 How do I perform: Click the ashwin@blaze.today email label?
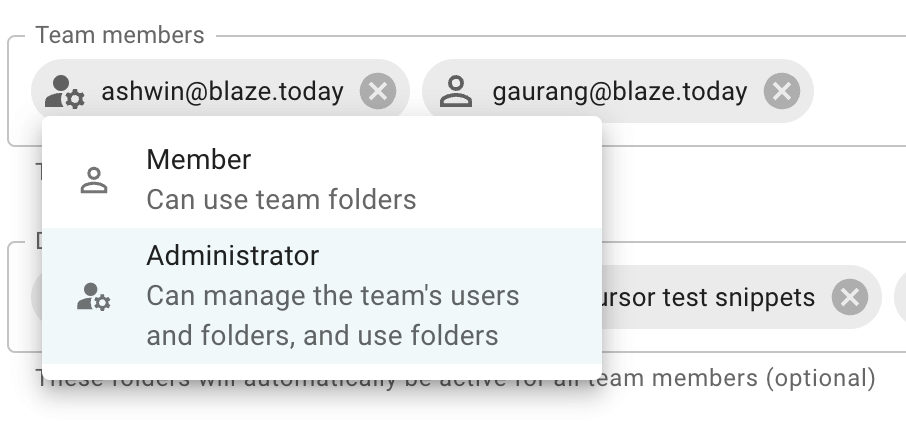[222, 92]
